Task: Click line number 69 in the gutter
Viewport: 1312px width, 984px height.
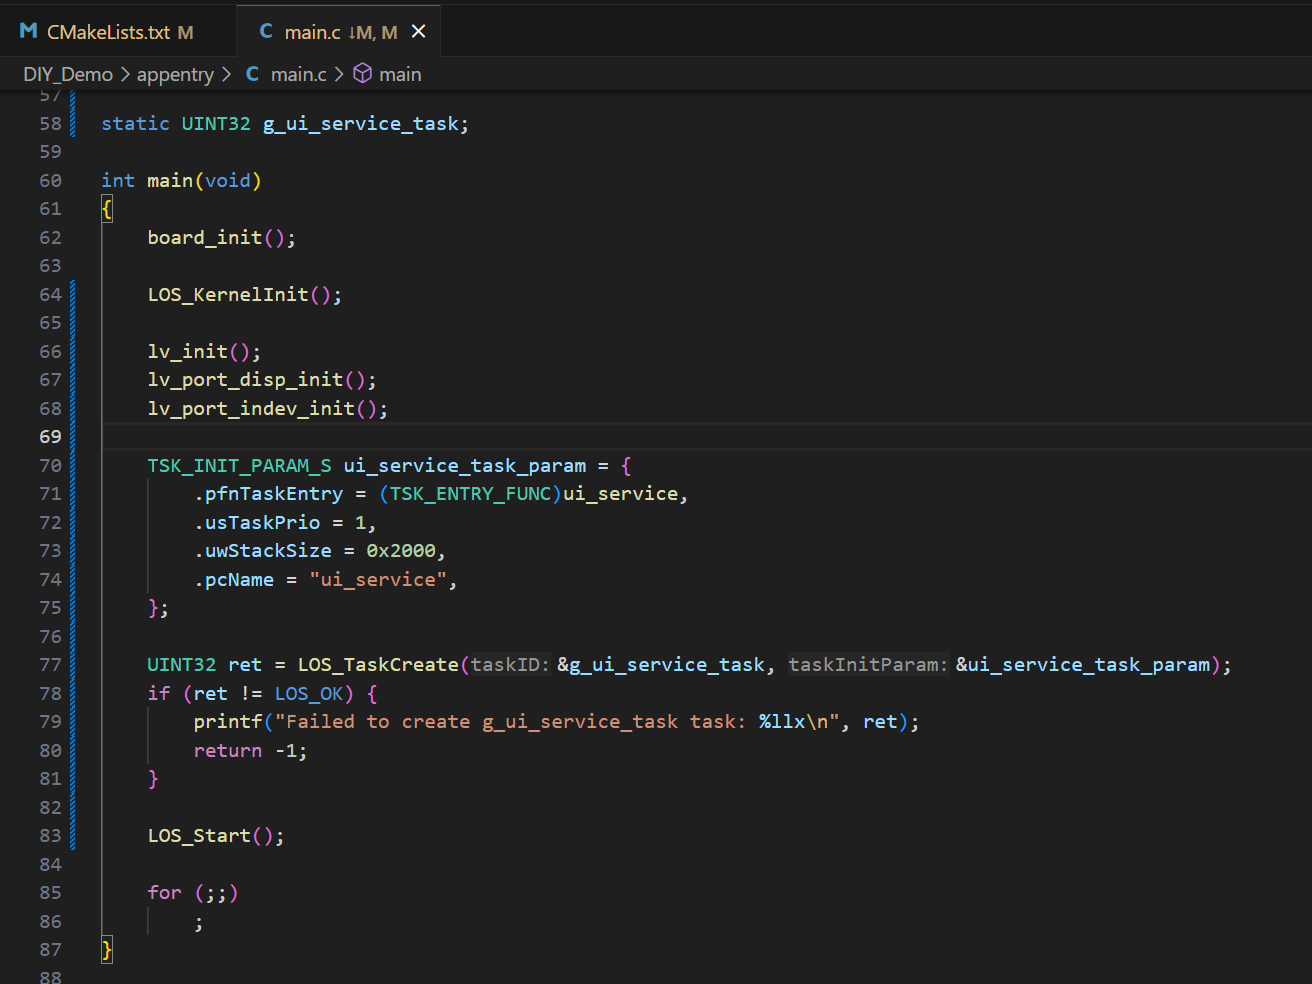Action: 50,437
